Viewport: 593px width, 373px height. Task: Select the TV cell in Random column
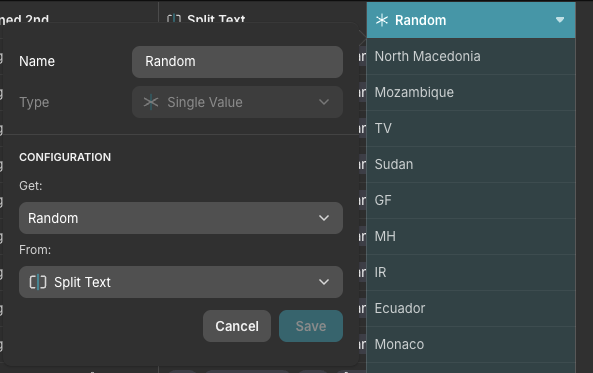[471, 128]
